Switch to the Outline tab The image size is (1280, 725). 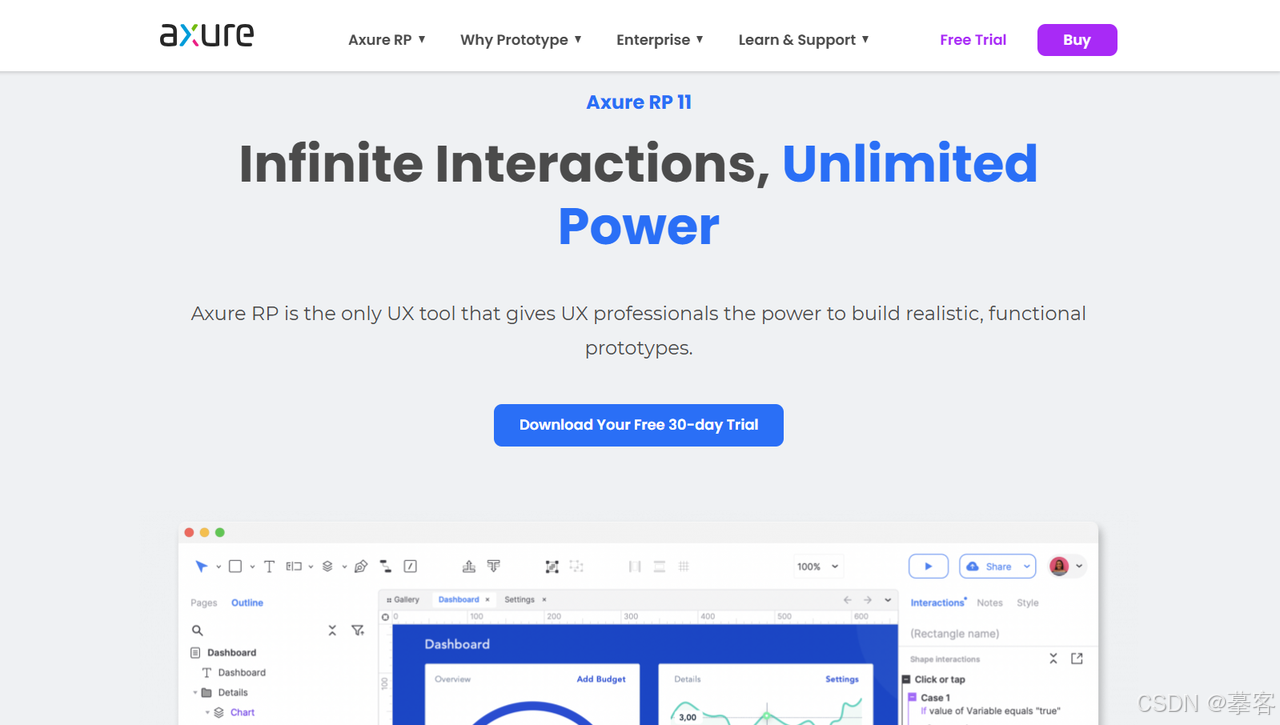click(247, 603)
